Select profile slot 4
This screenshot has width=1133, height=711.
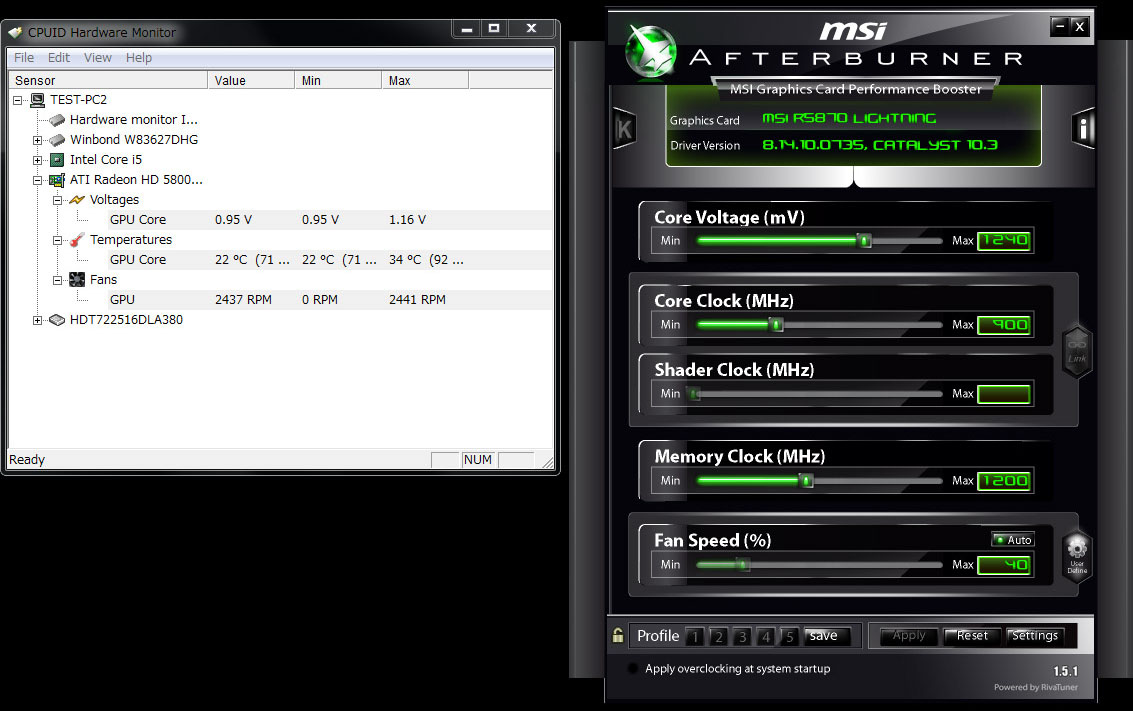click(766, 636)
